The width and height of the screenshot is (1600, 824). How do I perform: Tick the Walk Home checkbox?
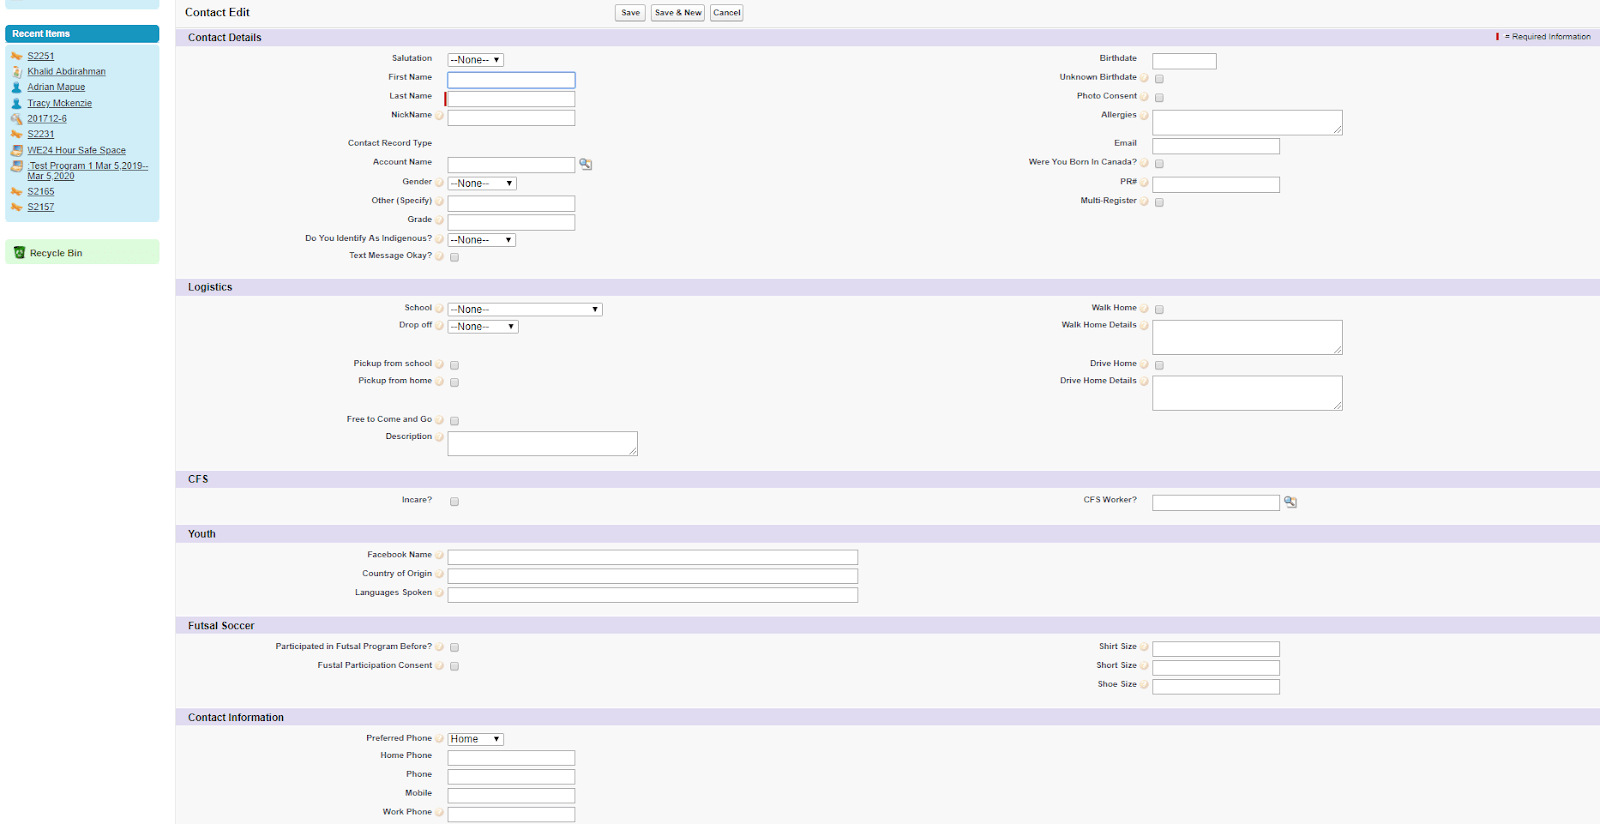(x=1159, y=310)
